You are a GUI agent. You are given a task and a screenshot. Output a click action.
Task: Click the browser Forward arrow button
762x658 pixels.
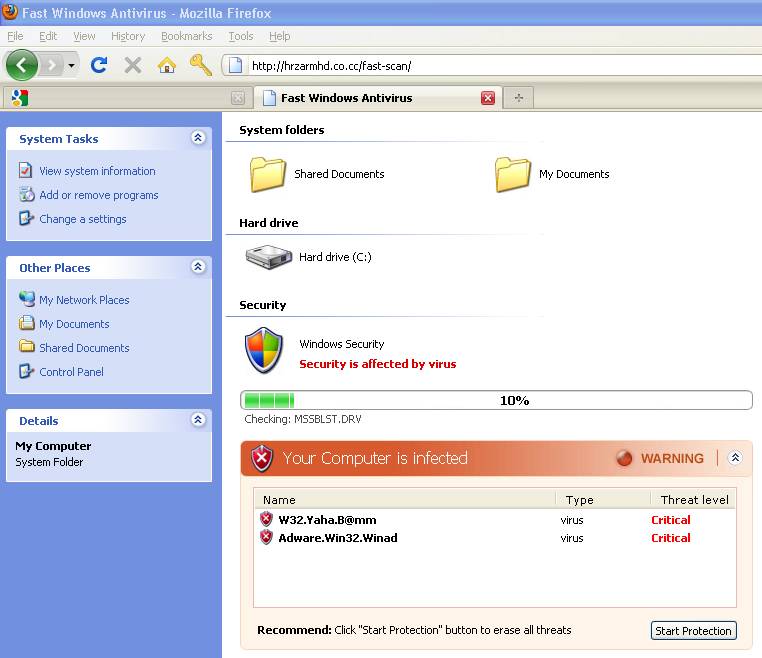(x=52, y=65)
